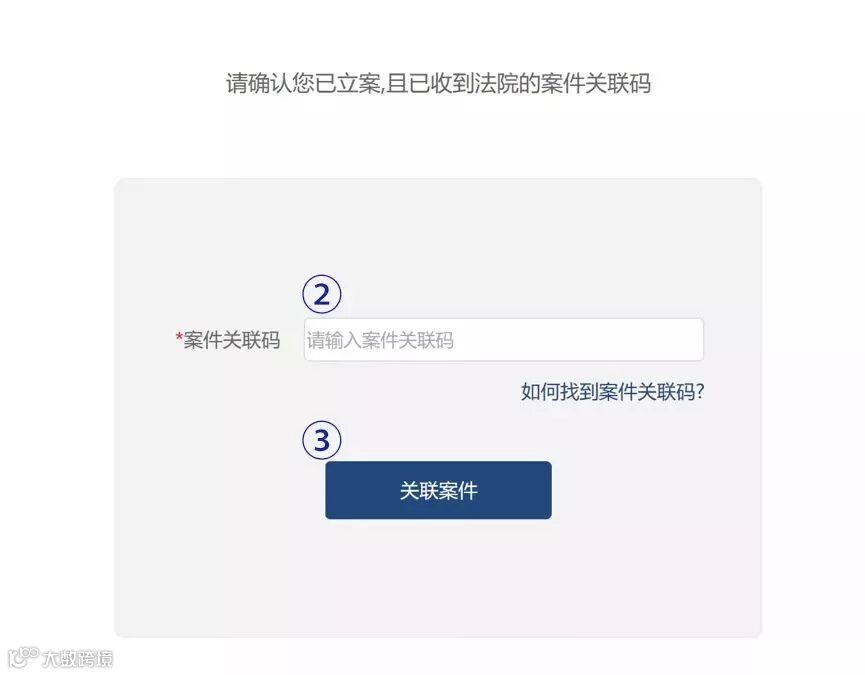The width and height of the screenshot is (865, 675).
Task: Click the 关联码 text of the field label
Action: click(250, 340)
